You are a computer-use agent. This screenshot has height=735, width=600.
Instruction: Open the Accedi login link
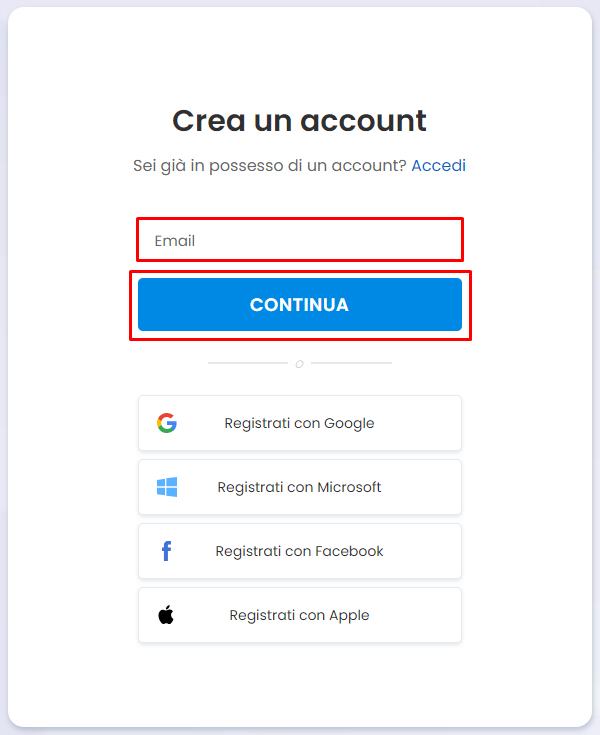coord(438,165)
